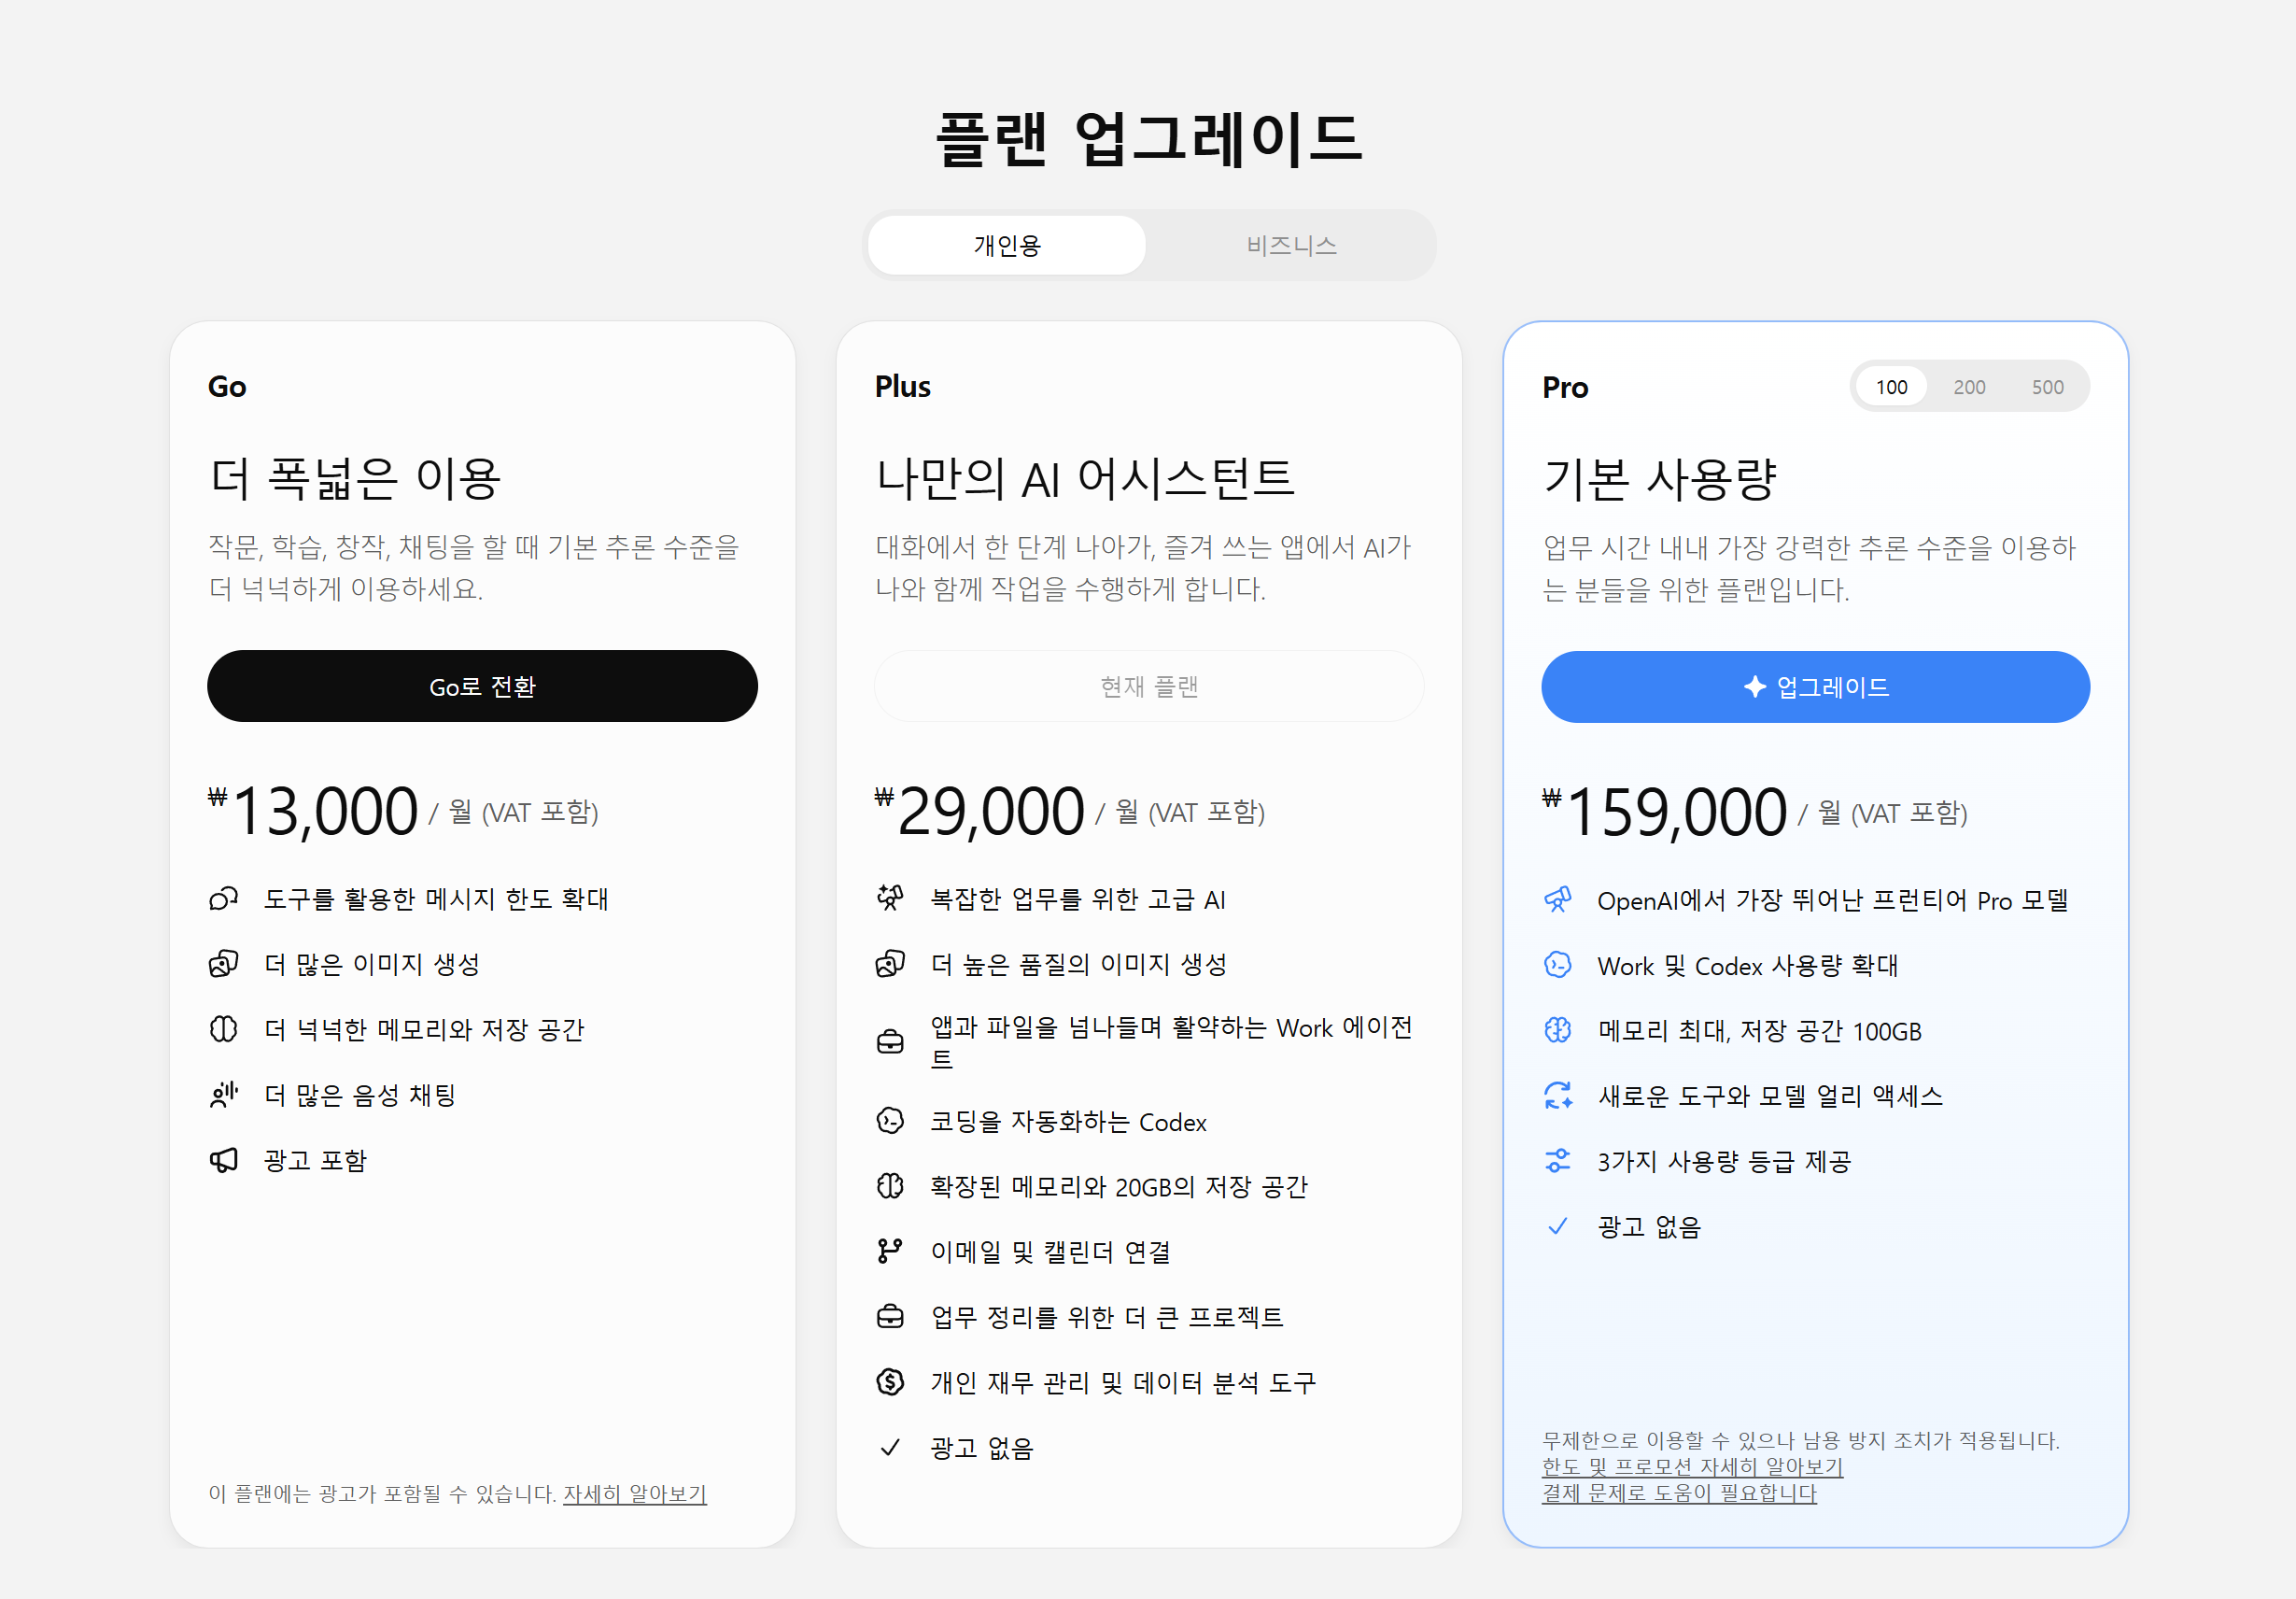Viewport: 2296px width, 1599px height.
Task: Select the 100 Pro usage tier
Action: (1891, 387)
